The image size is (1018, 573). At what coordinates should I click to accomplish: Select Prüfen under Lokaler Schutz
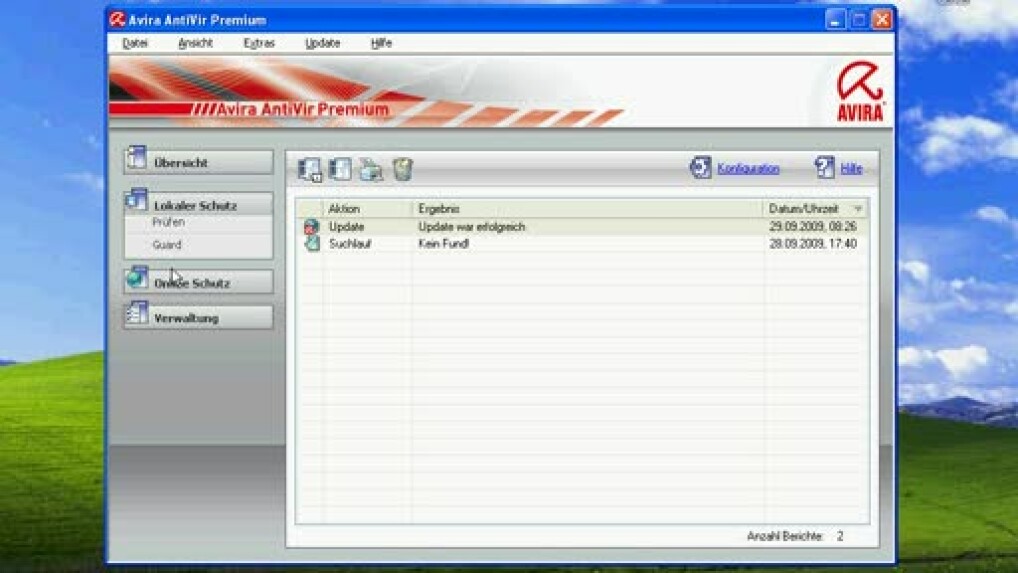click(x=169, y=223)
